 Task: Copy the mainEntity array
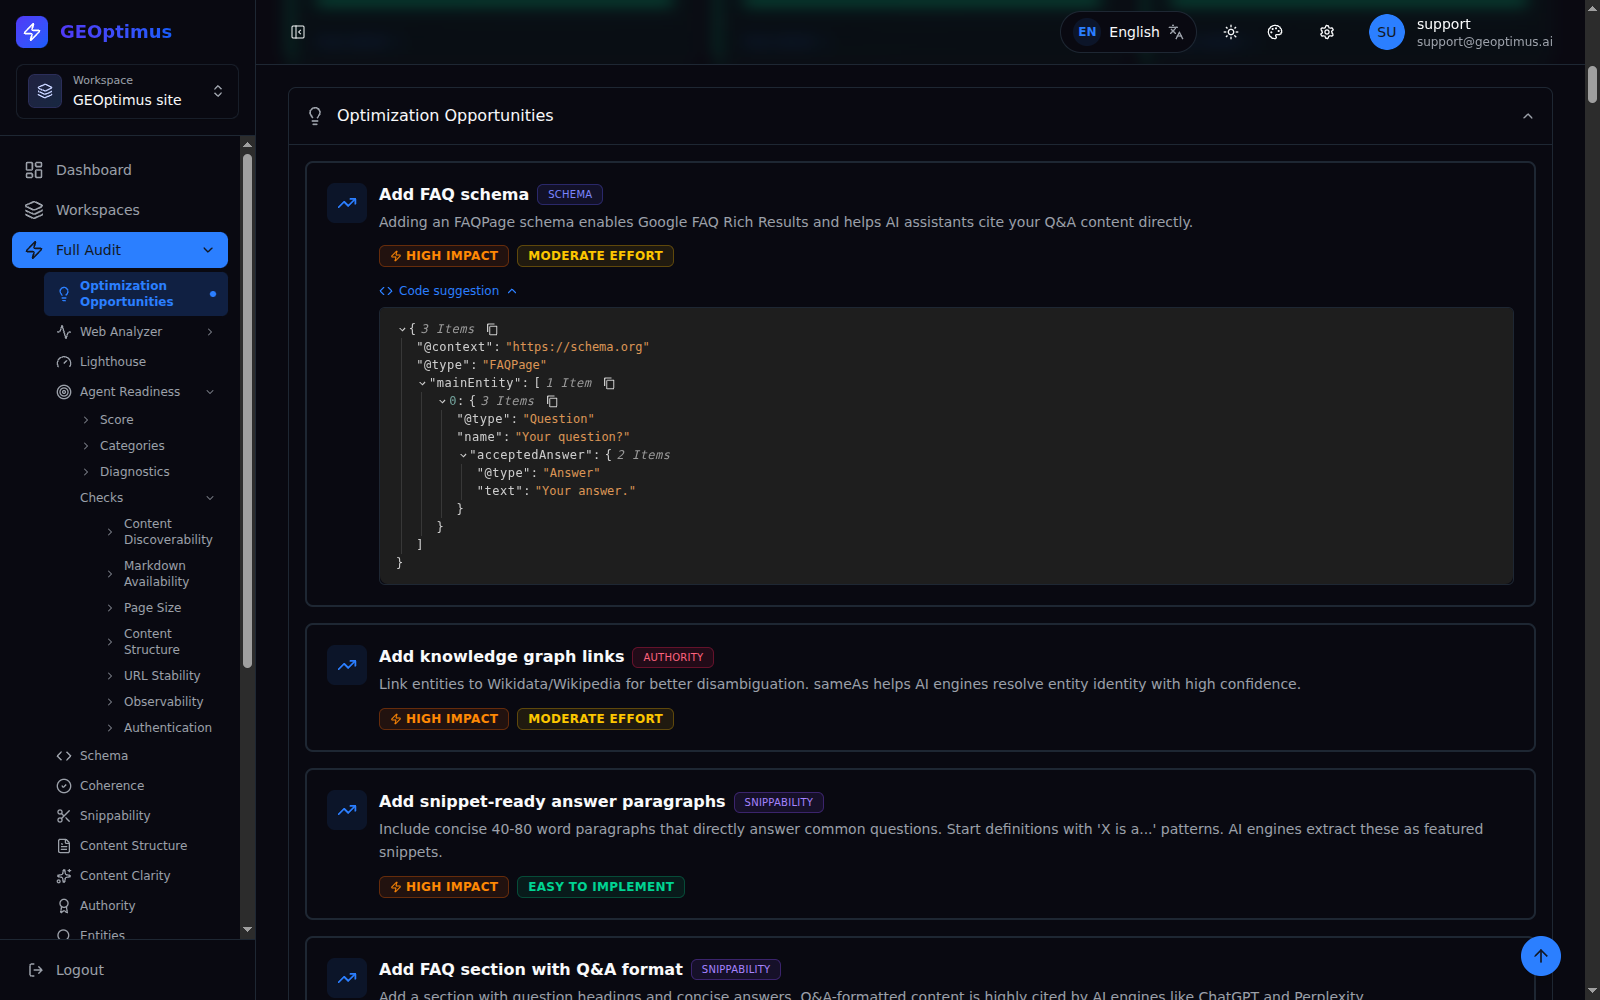(609, 383)
